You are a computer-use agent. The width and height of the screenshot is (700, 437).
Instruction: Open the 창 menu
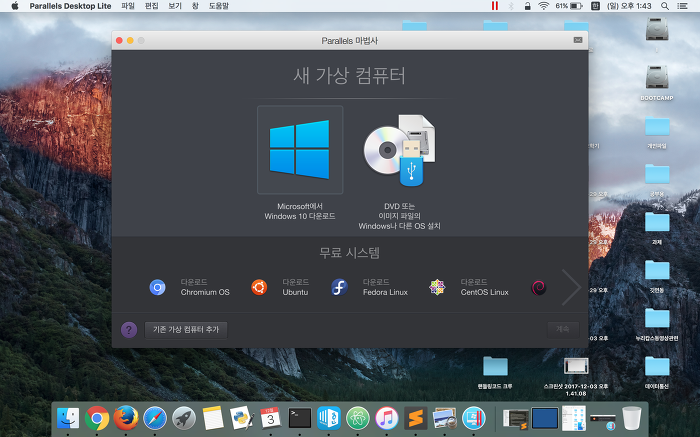[195, 6]
